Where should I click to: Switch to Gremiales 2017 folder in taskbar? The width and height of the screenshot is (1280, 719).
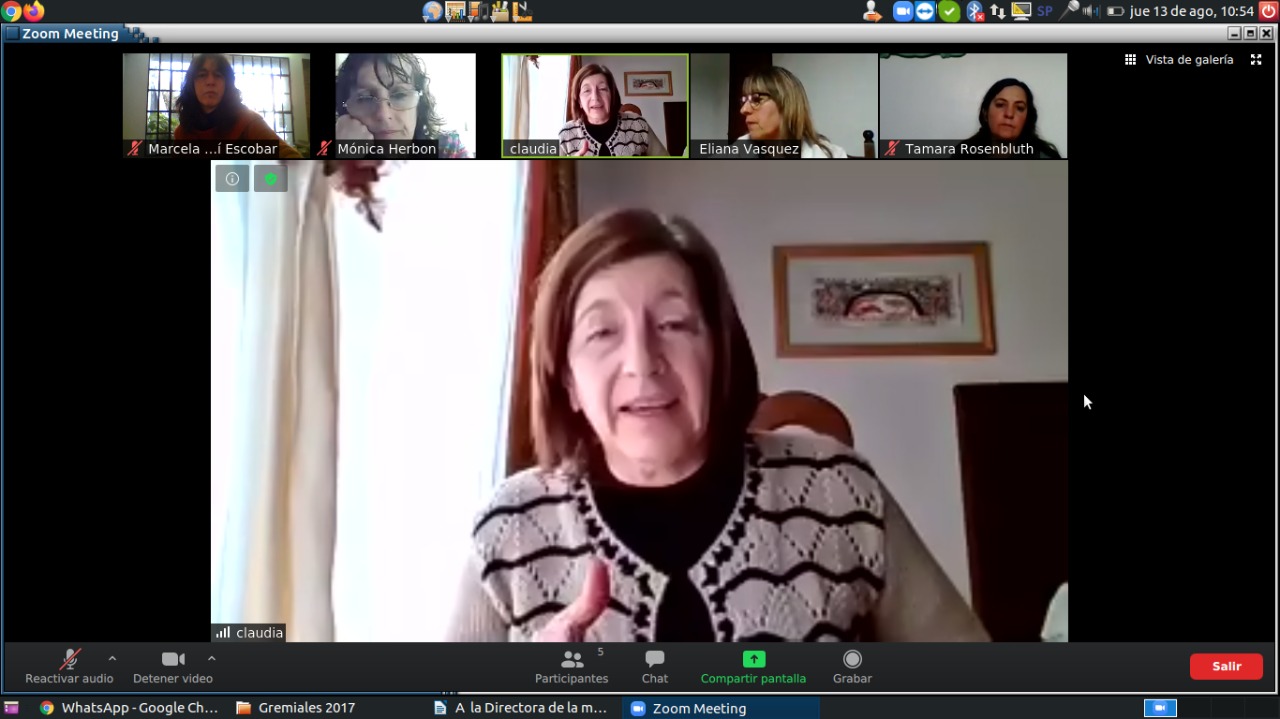point(296,708)
